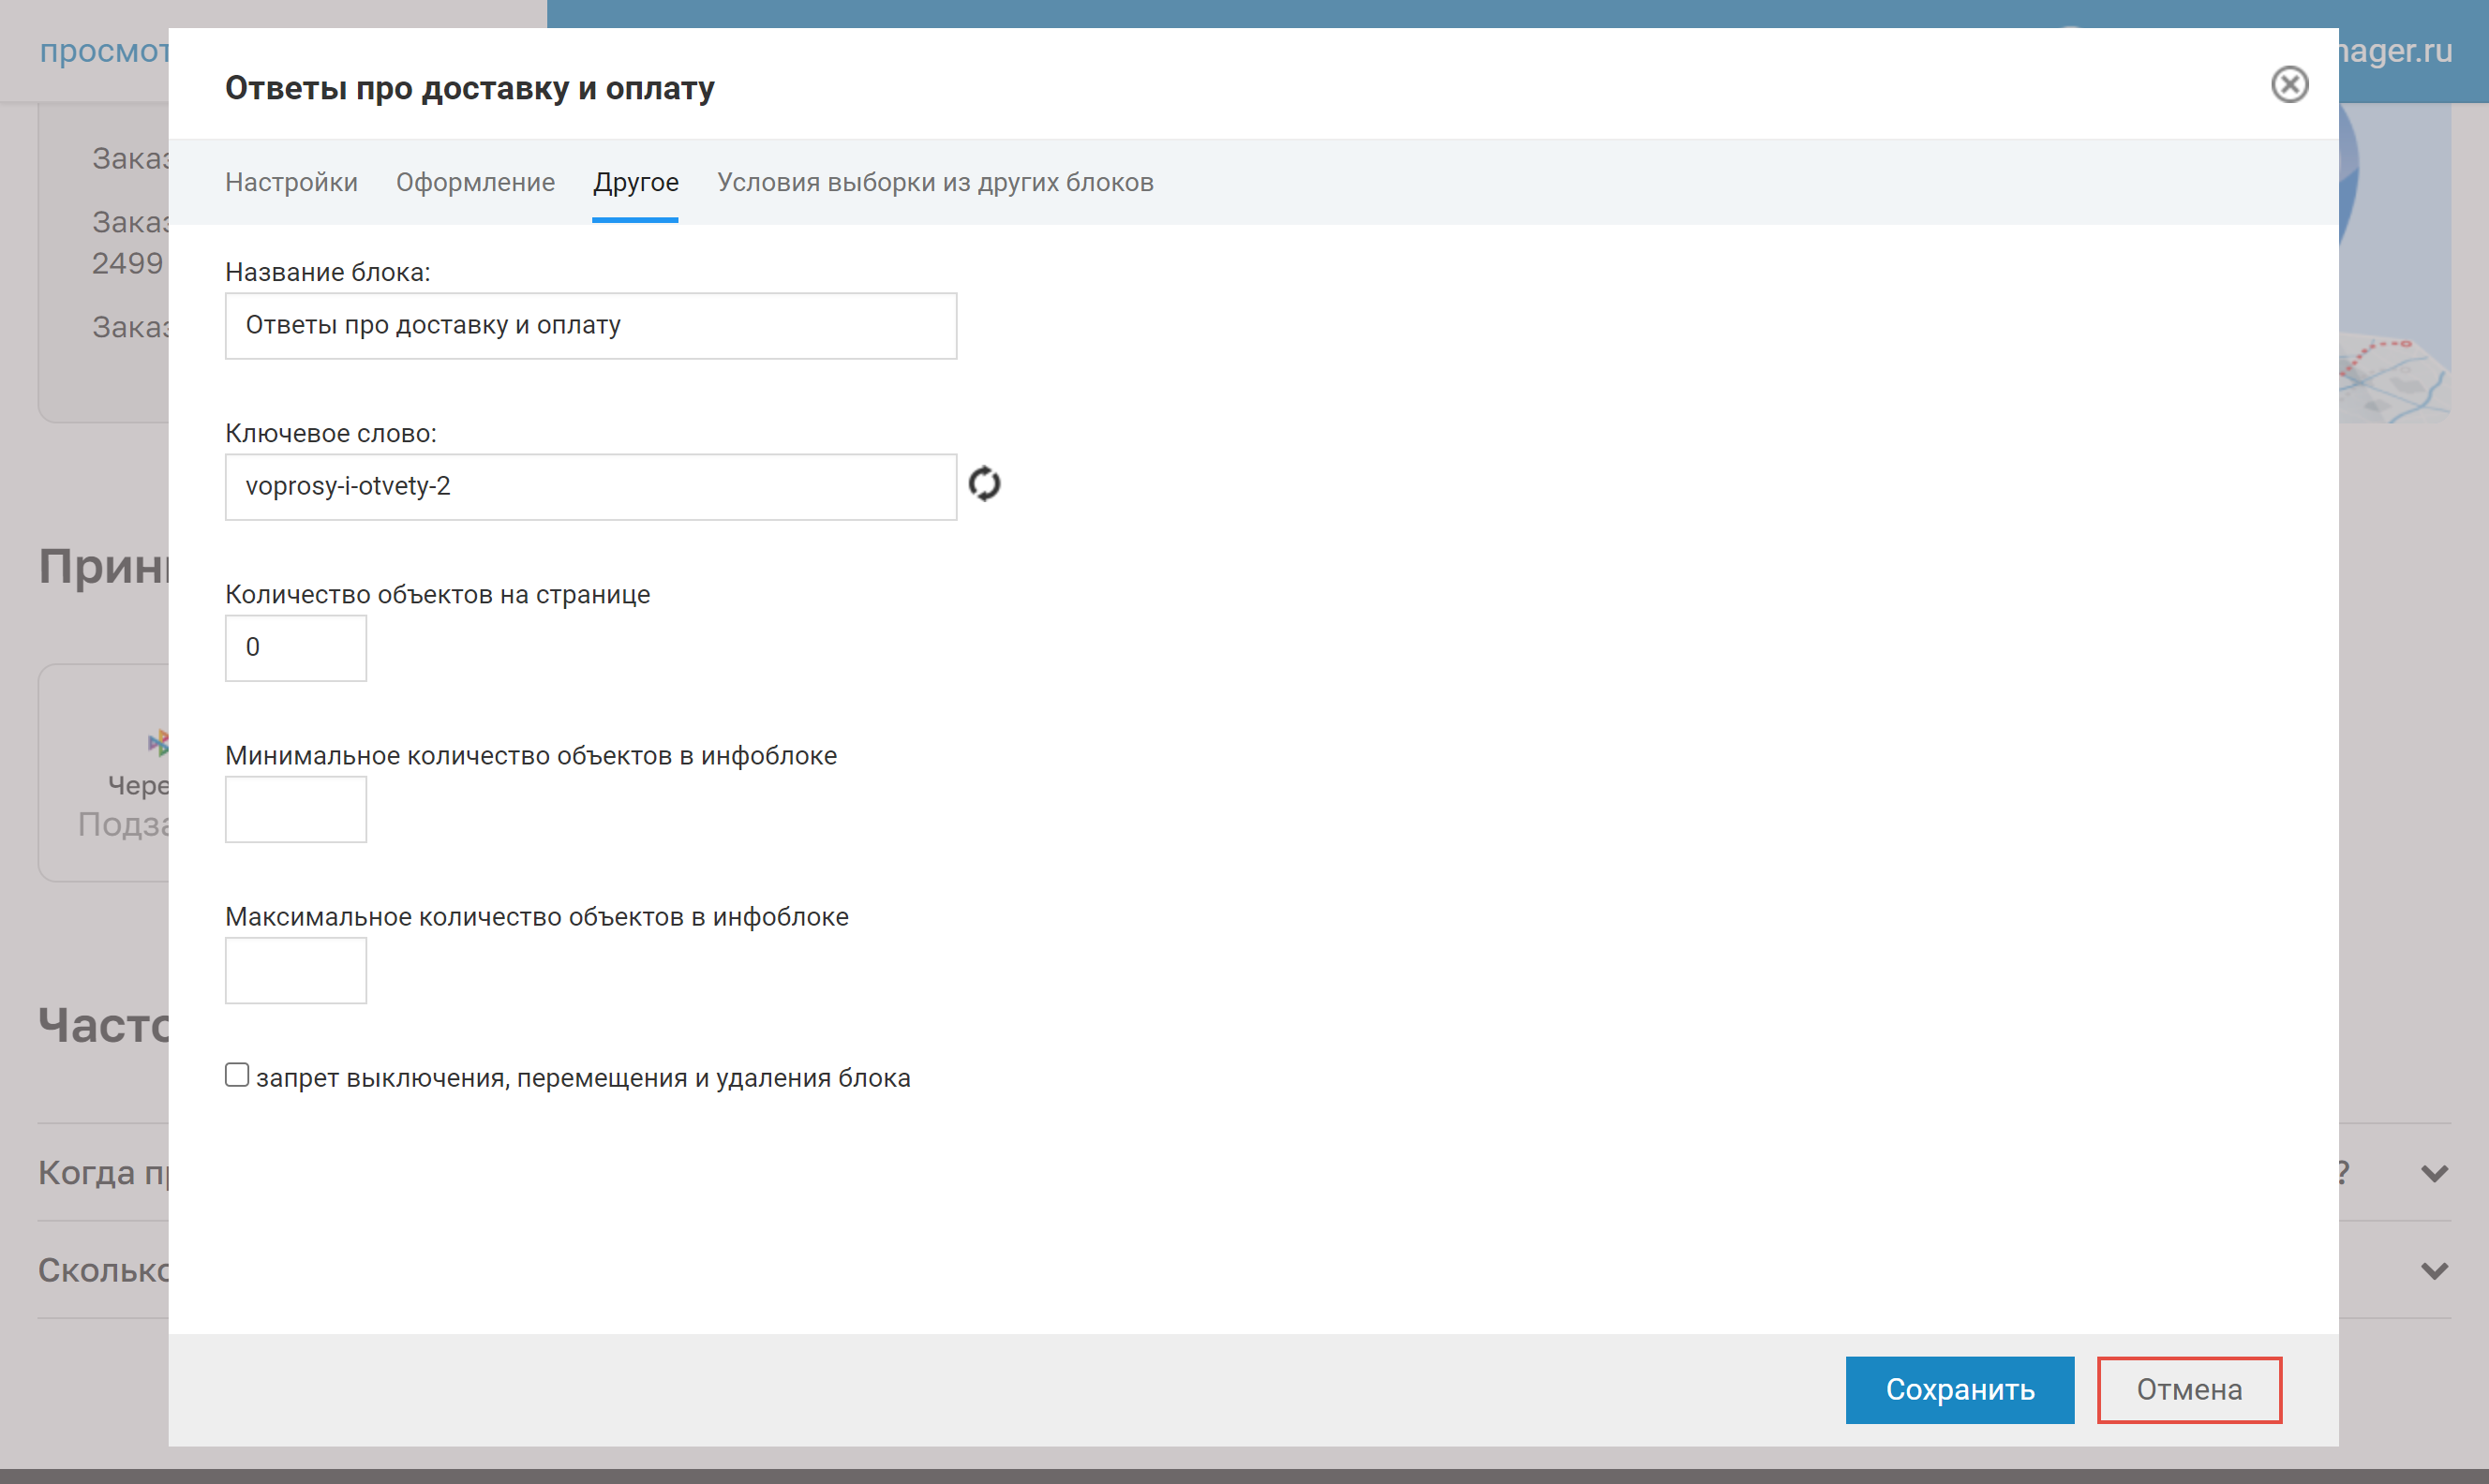Open the Оформление tab
2489x1484 pixels.
point(475,182)
